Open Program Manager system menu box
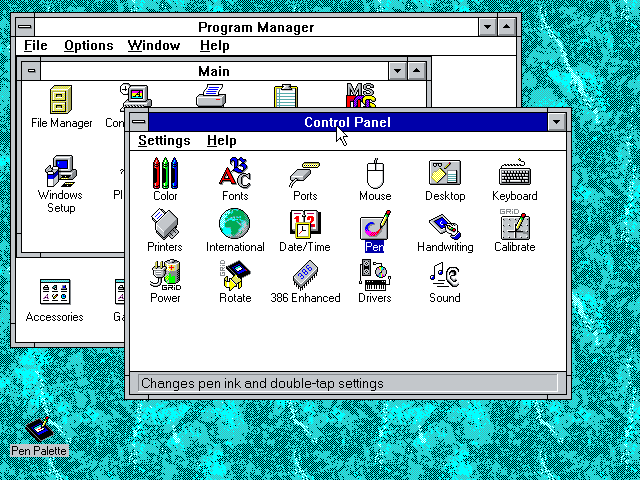The width and height of the screenshot is (640, 480). pyautogui.click(x=25, y=27)
